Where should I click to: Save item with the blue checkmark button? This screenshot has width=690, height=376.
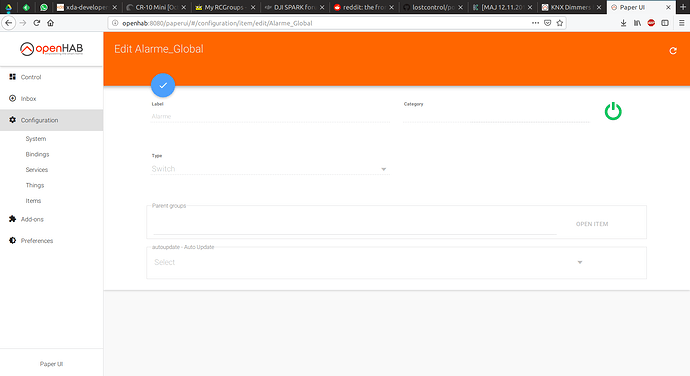pos(163,85)
